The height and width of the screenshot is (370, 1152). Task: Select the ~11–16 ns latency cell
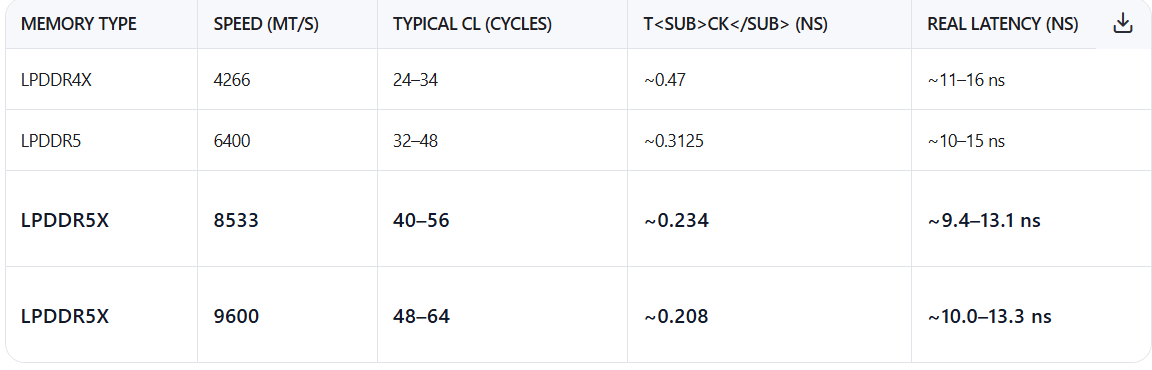click(x=966, y=79)
